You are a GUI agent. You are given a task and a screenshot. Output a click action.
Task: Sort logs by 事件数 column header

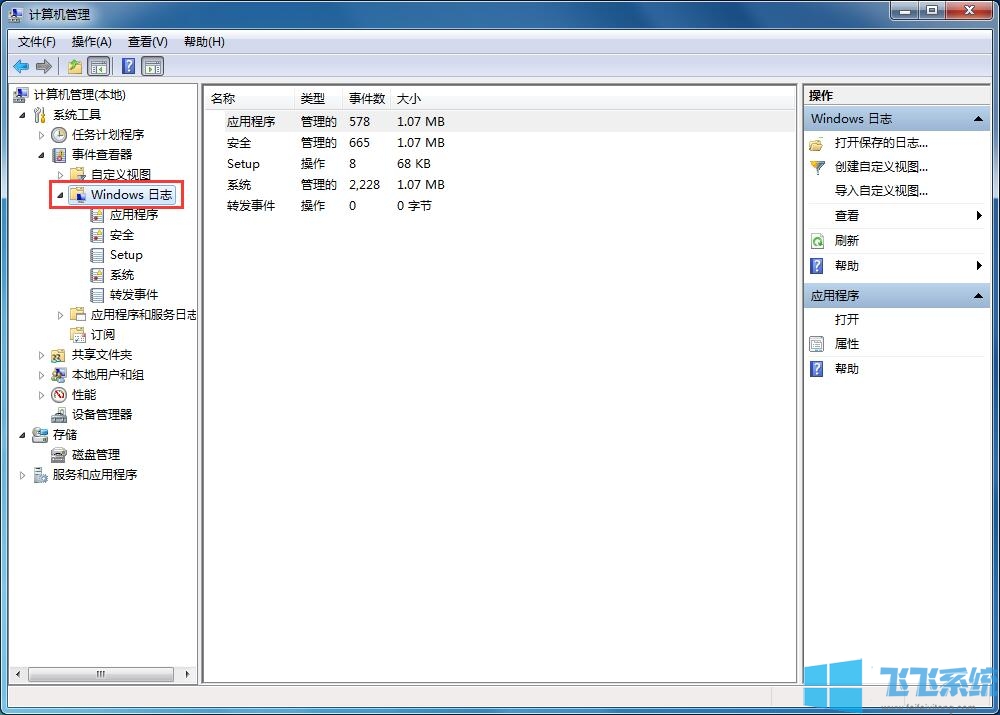pyautogui.click(x=366, y=98)
